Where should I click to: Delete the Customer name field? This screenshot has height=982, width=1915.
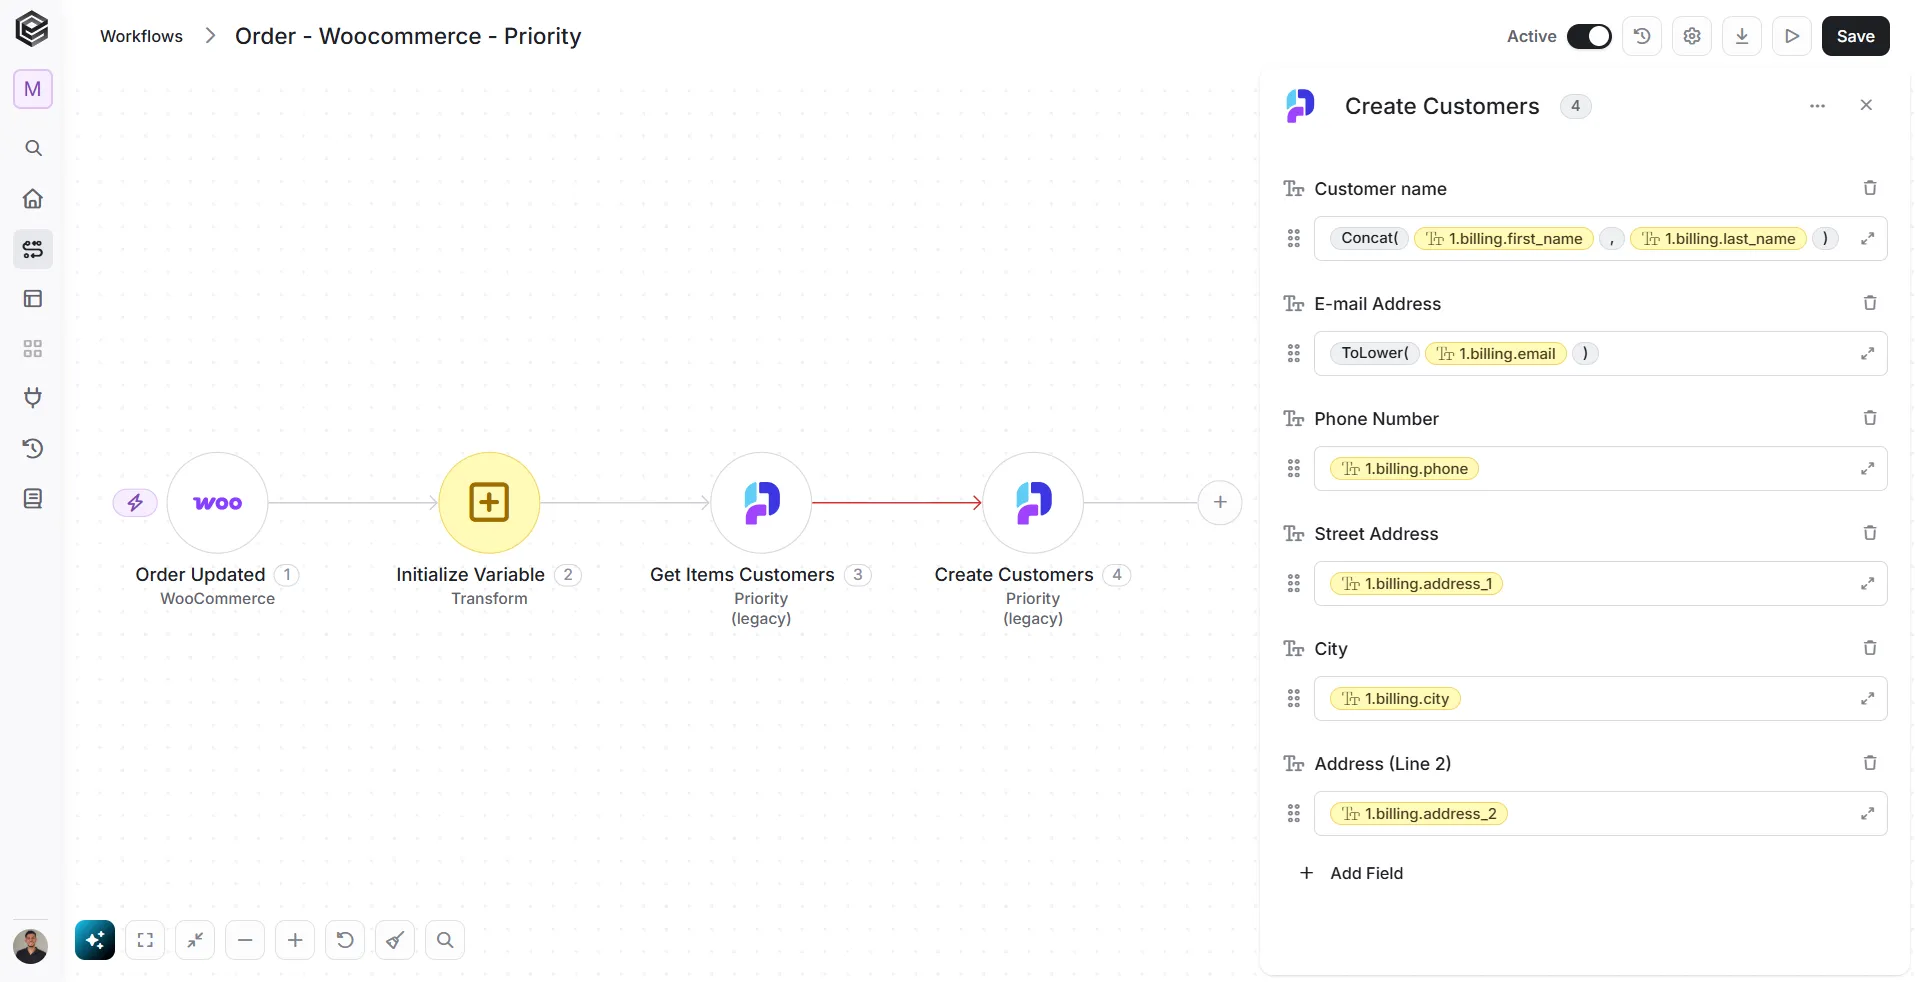pos(1870,188)
